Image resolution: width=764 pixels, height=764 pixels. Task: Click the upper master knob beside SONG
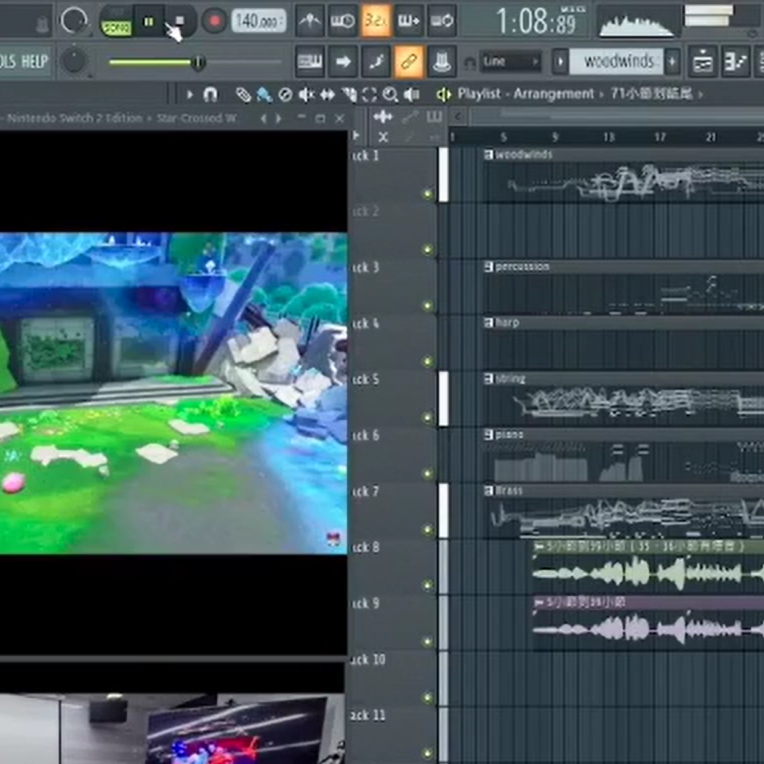click(x=74, y=20)
